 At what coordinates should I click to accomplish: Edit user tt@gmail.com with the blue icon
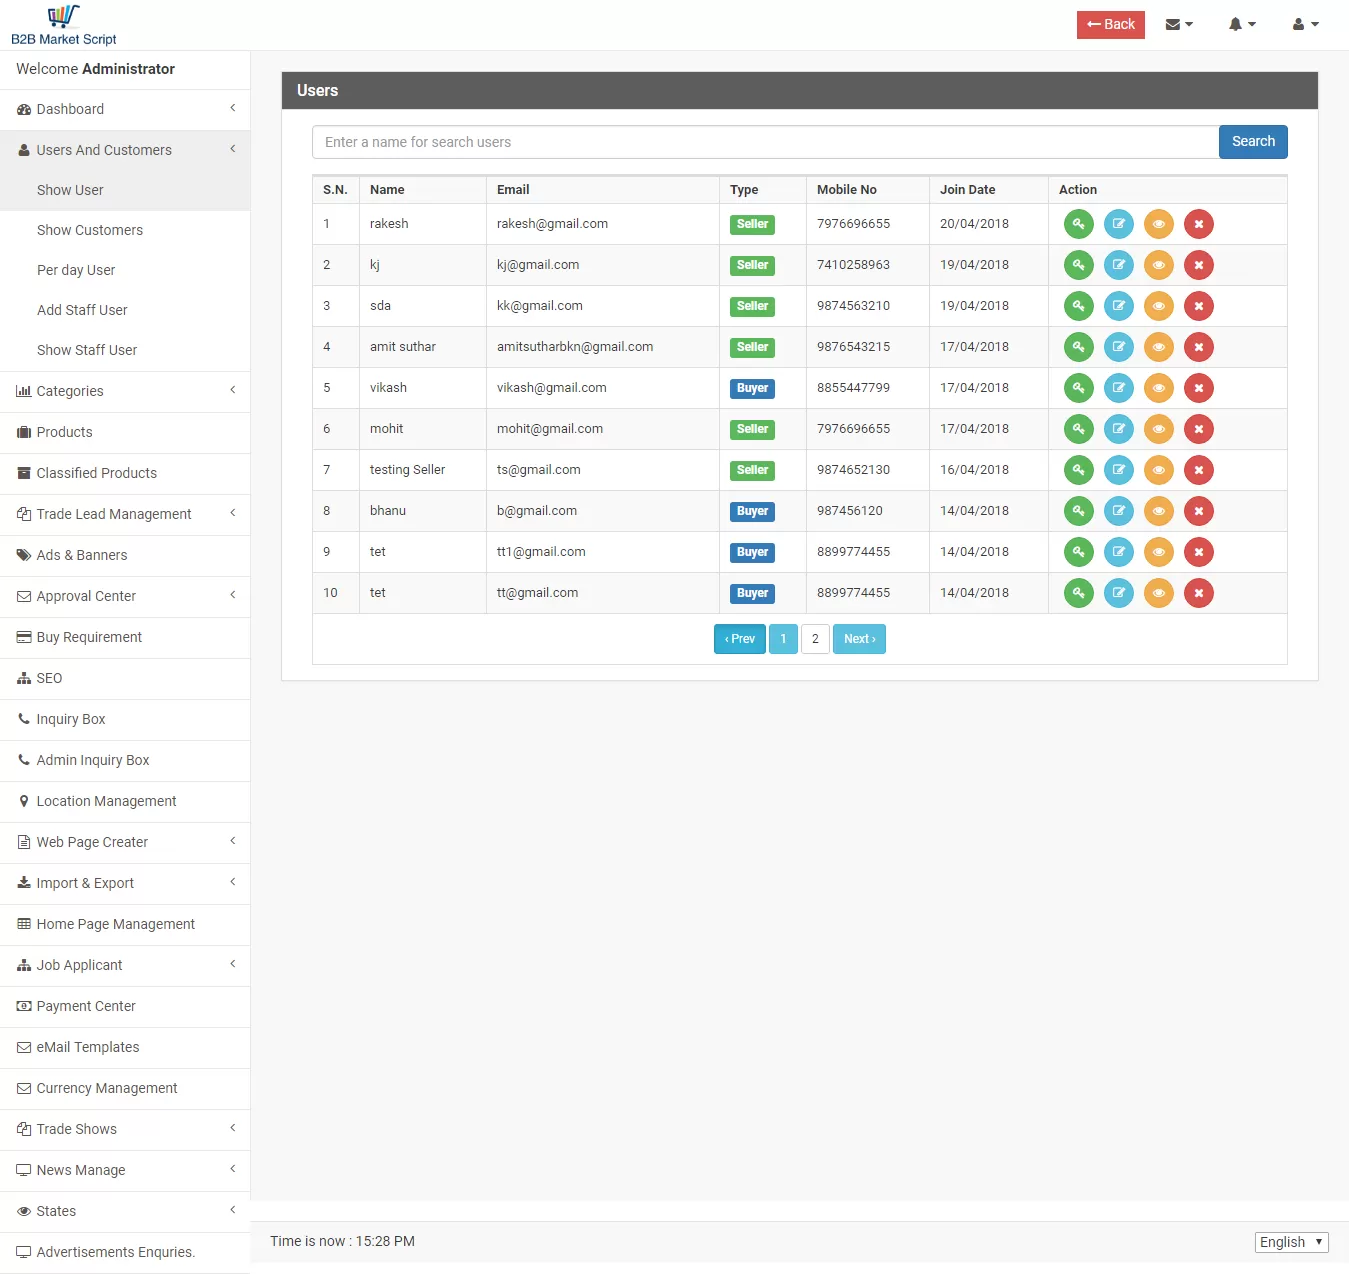coord(1119,593)
